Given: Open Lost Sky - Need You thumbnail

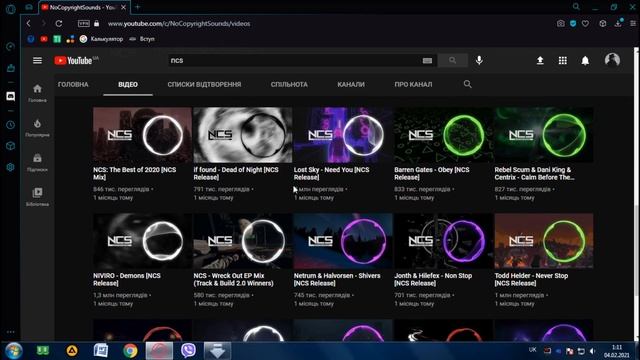Looking at the screenshot, I should (x=343, y=135).
